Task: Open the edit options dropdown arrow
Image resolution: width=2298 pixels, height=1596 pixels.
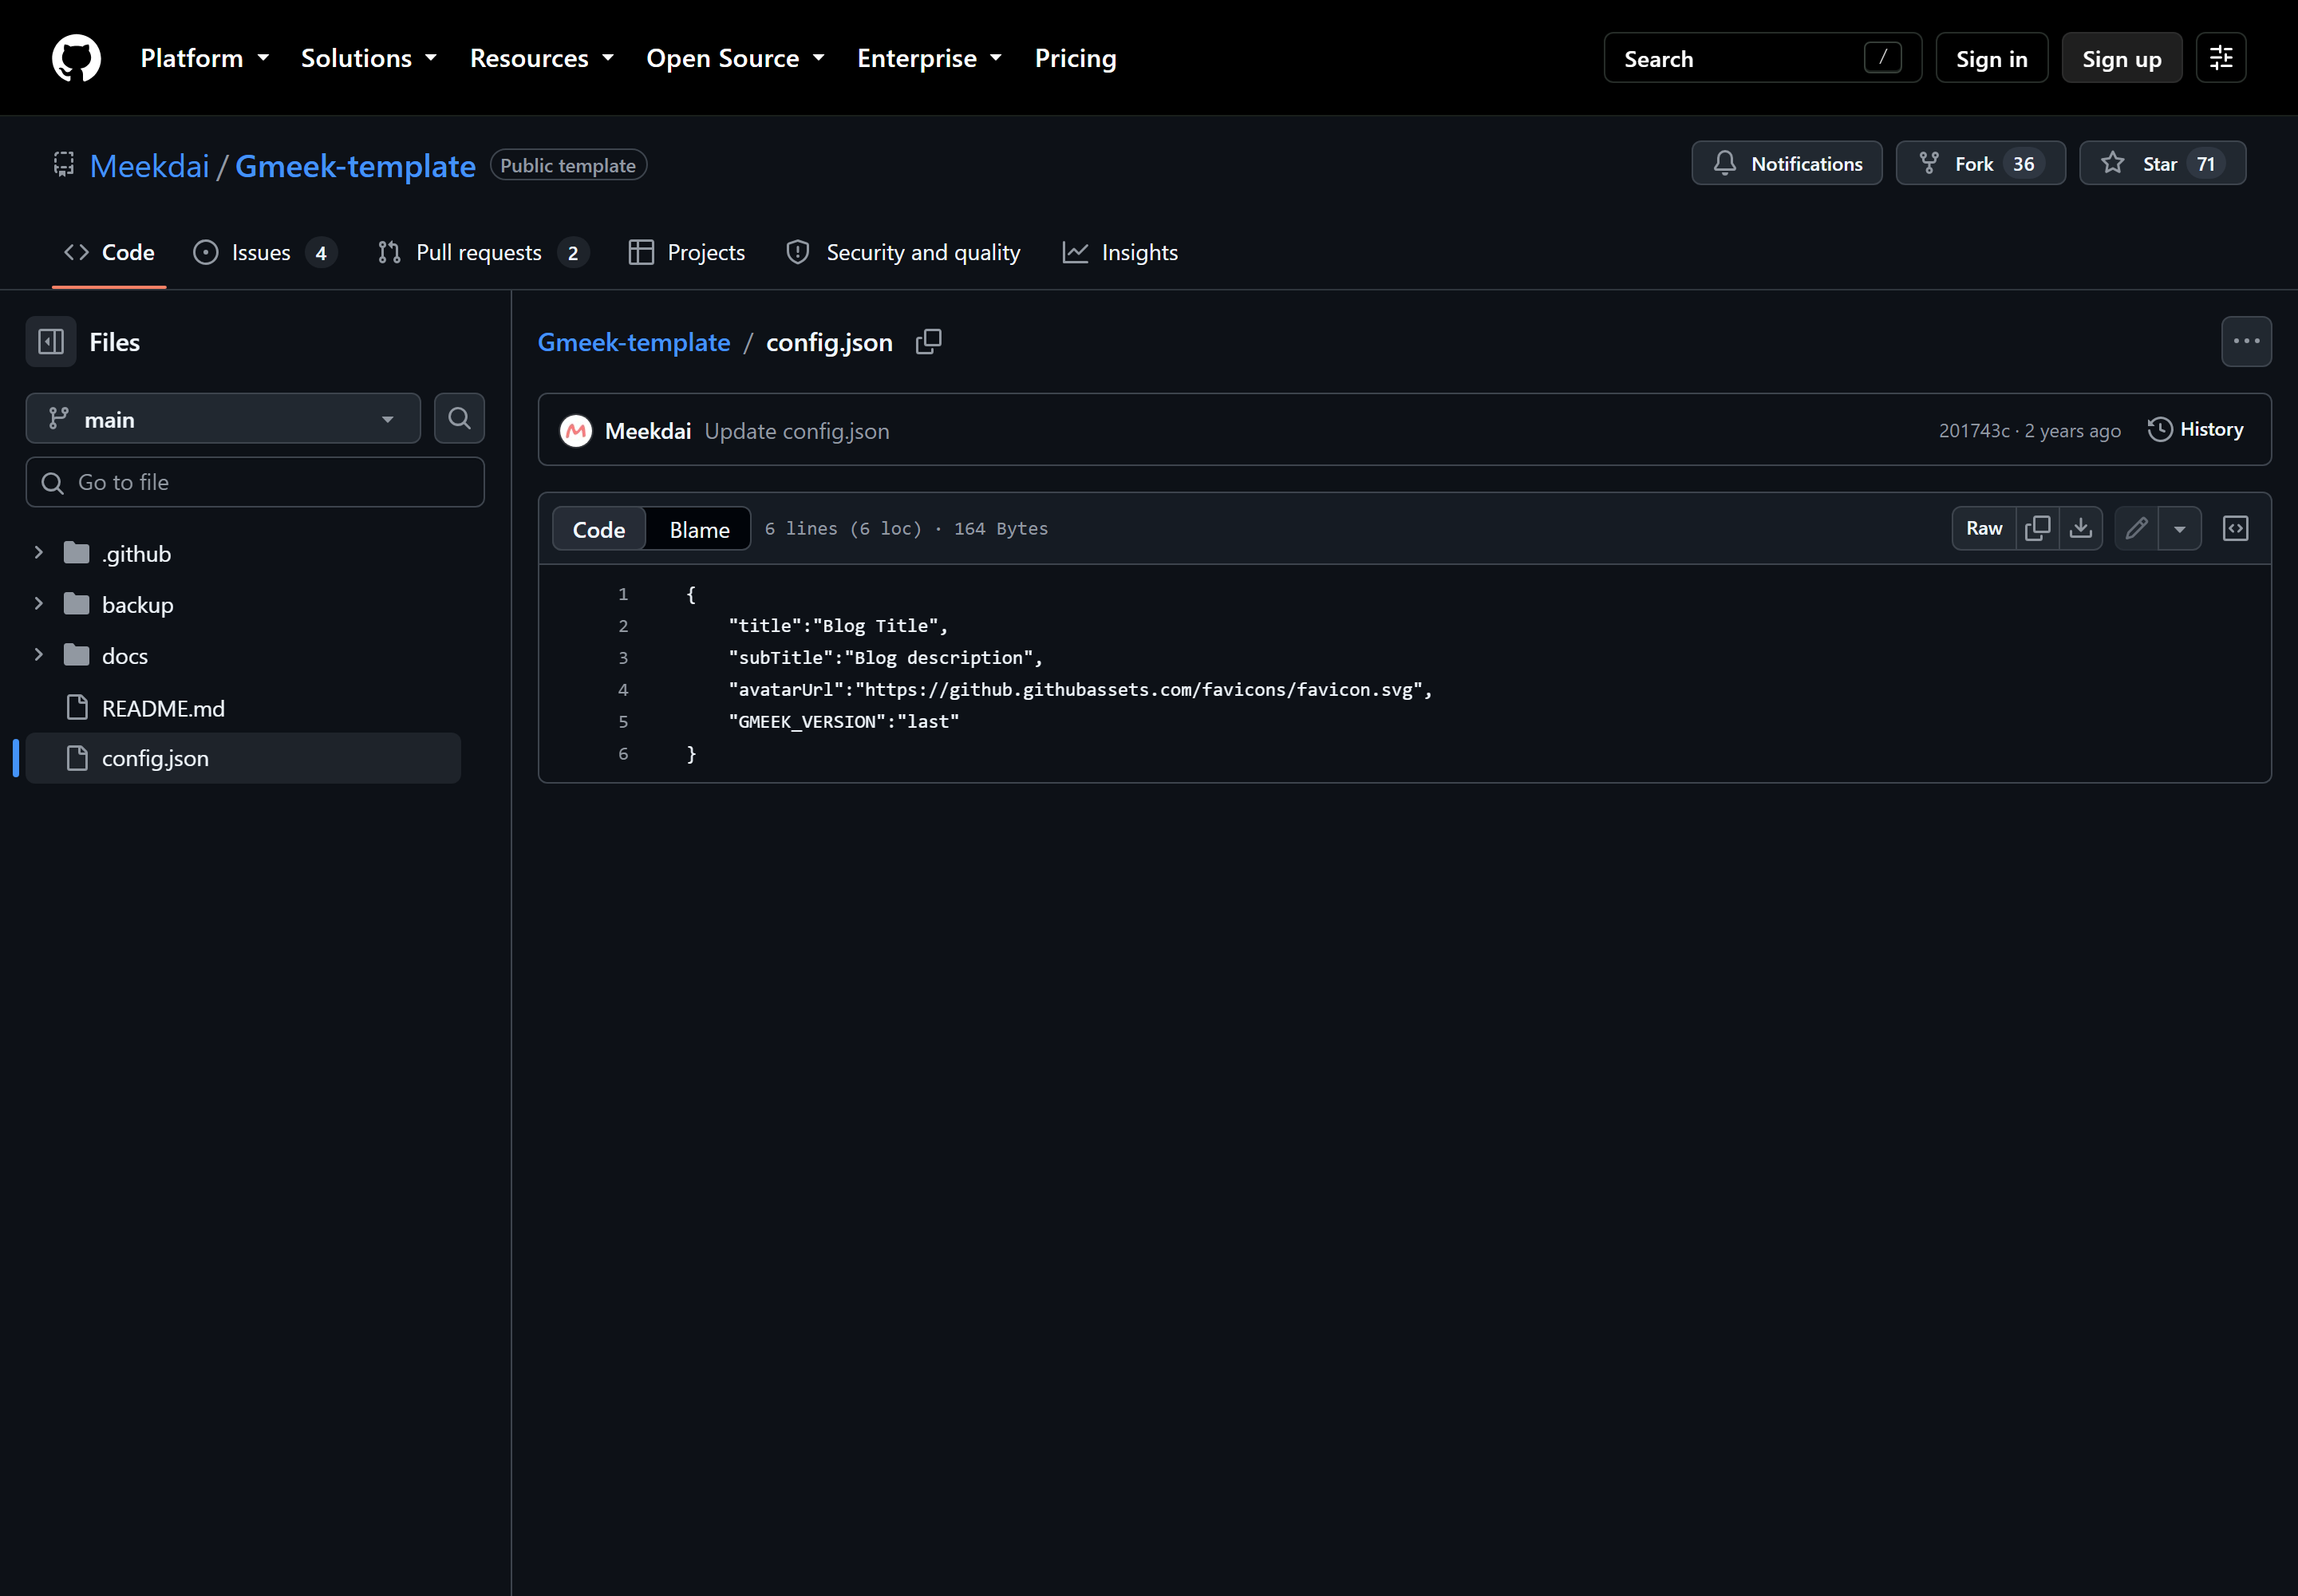Action: [x=2179, y=528]
